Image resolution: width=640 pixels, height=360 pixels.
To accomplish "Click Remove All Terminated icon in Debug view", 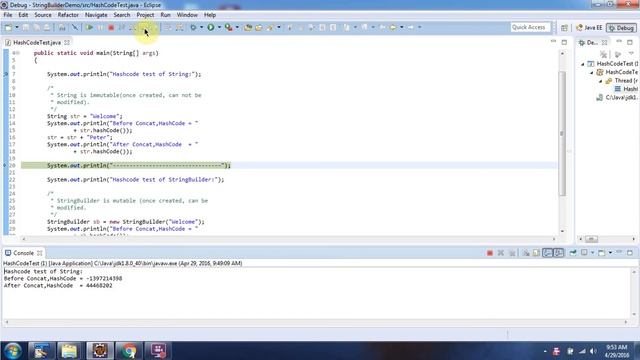I will [604, 54].
